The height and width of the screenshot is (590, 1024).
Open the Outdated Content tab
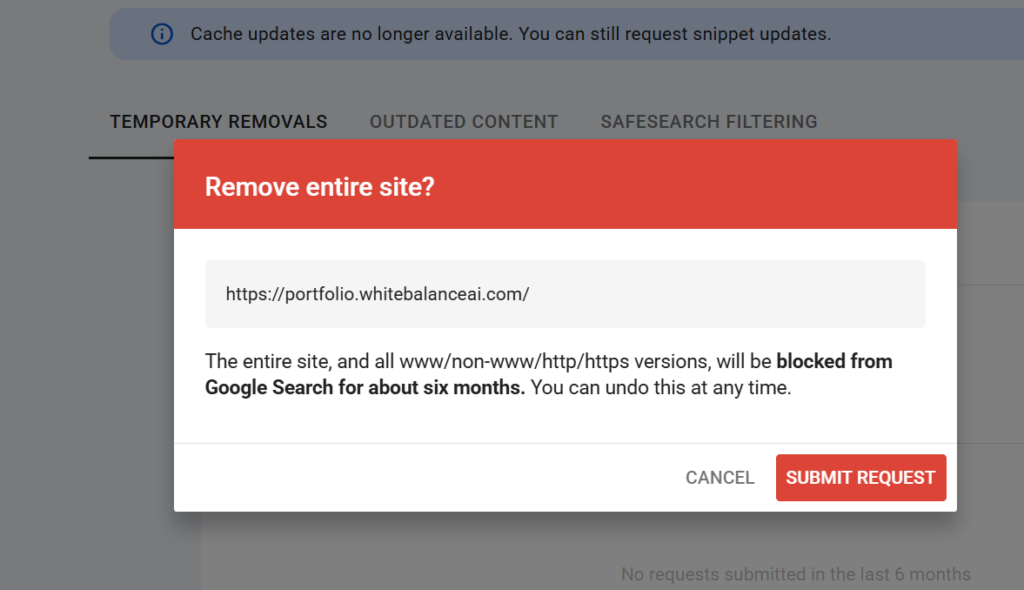tap(464, 122)
